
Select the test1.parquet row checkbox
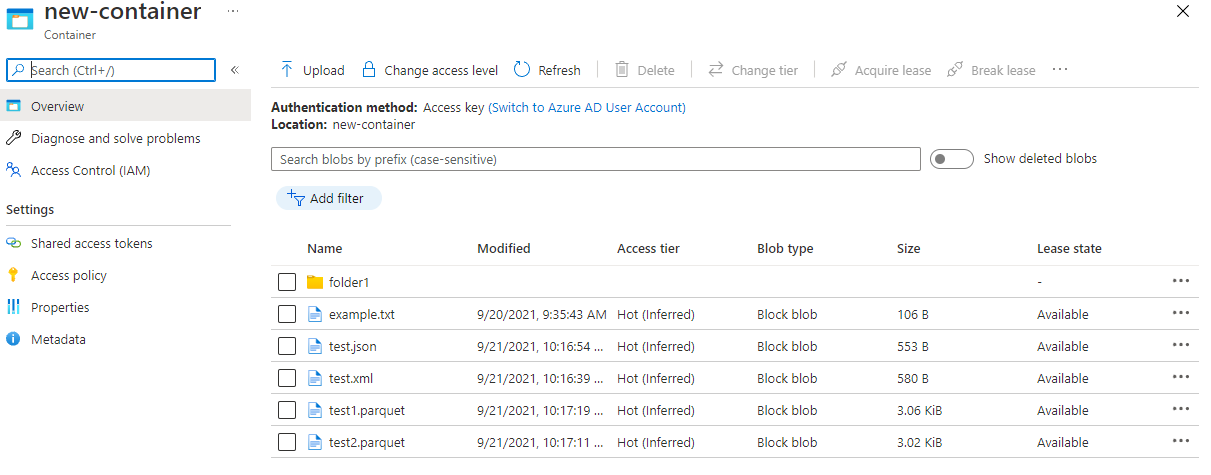point(287,410)
